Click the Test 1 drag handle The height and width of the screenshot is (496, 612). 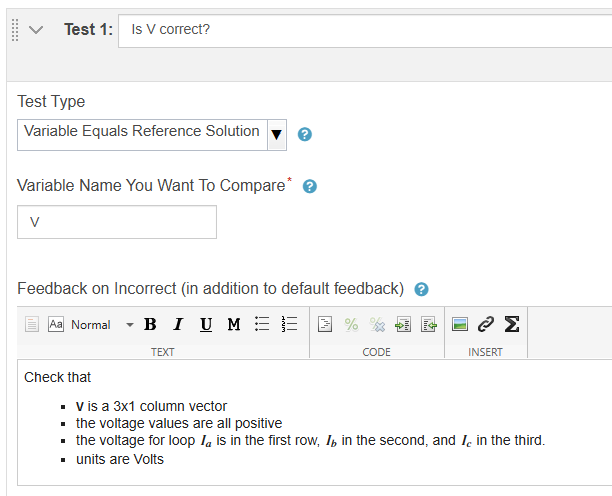point(15,30)
